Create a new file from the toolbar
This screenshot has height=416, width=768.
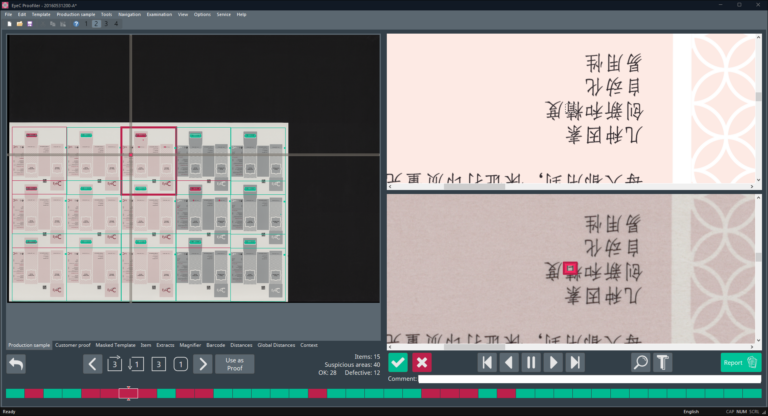[x=9, y=24]
